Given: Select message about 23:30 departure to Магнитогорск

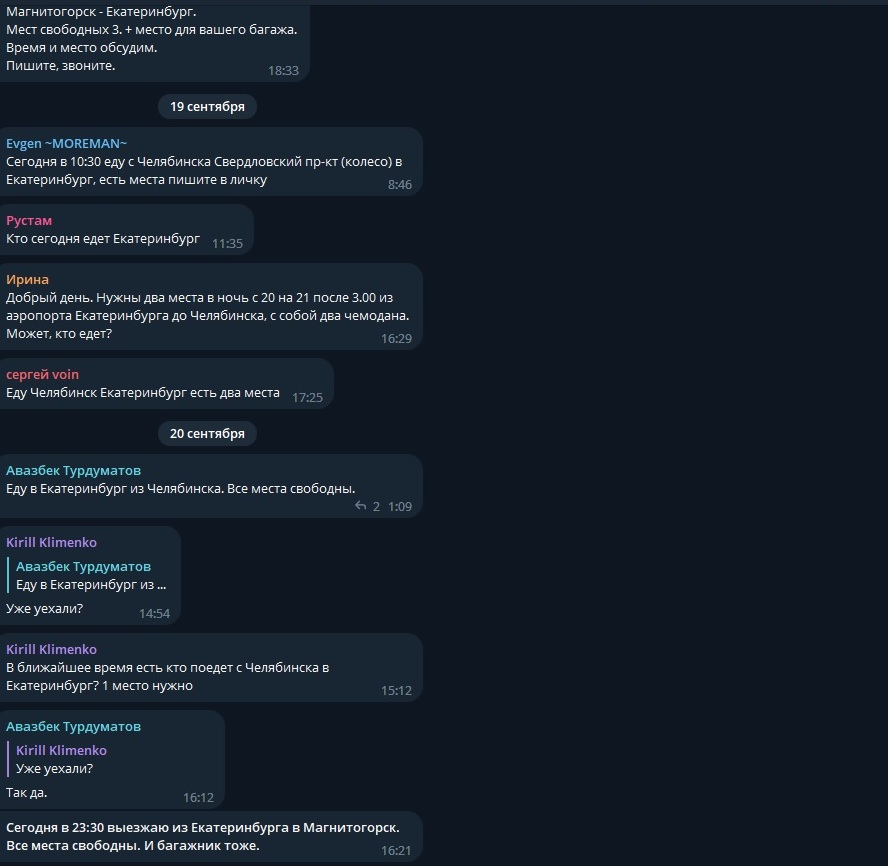Looking at the screenshot, I should (211, 837).
